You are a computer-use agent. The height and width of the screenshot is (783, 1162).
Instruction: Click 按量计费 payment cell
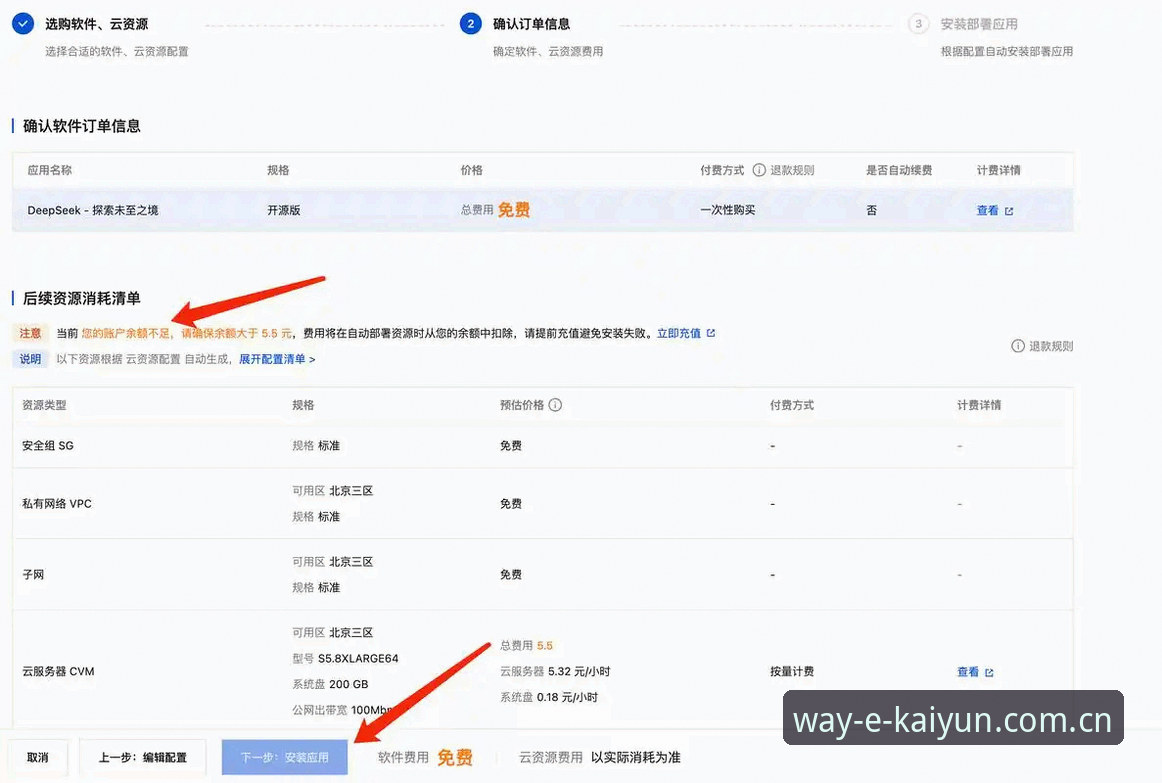pos(791,671)
